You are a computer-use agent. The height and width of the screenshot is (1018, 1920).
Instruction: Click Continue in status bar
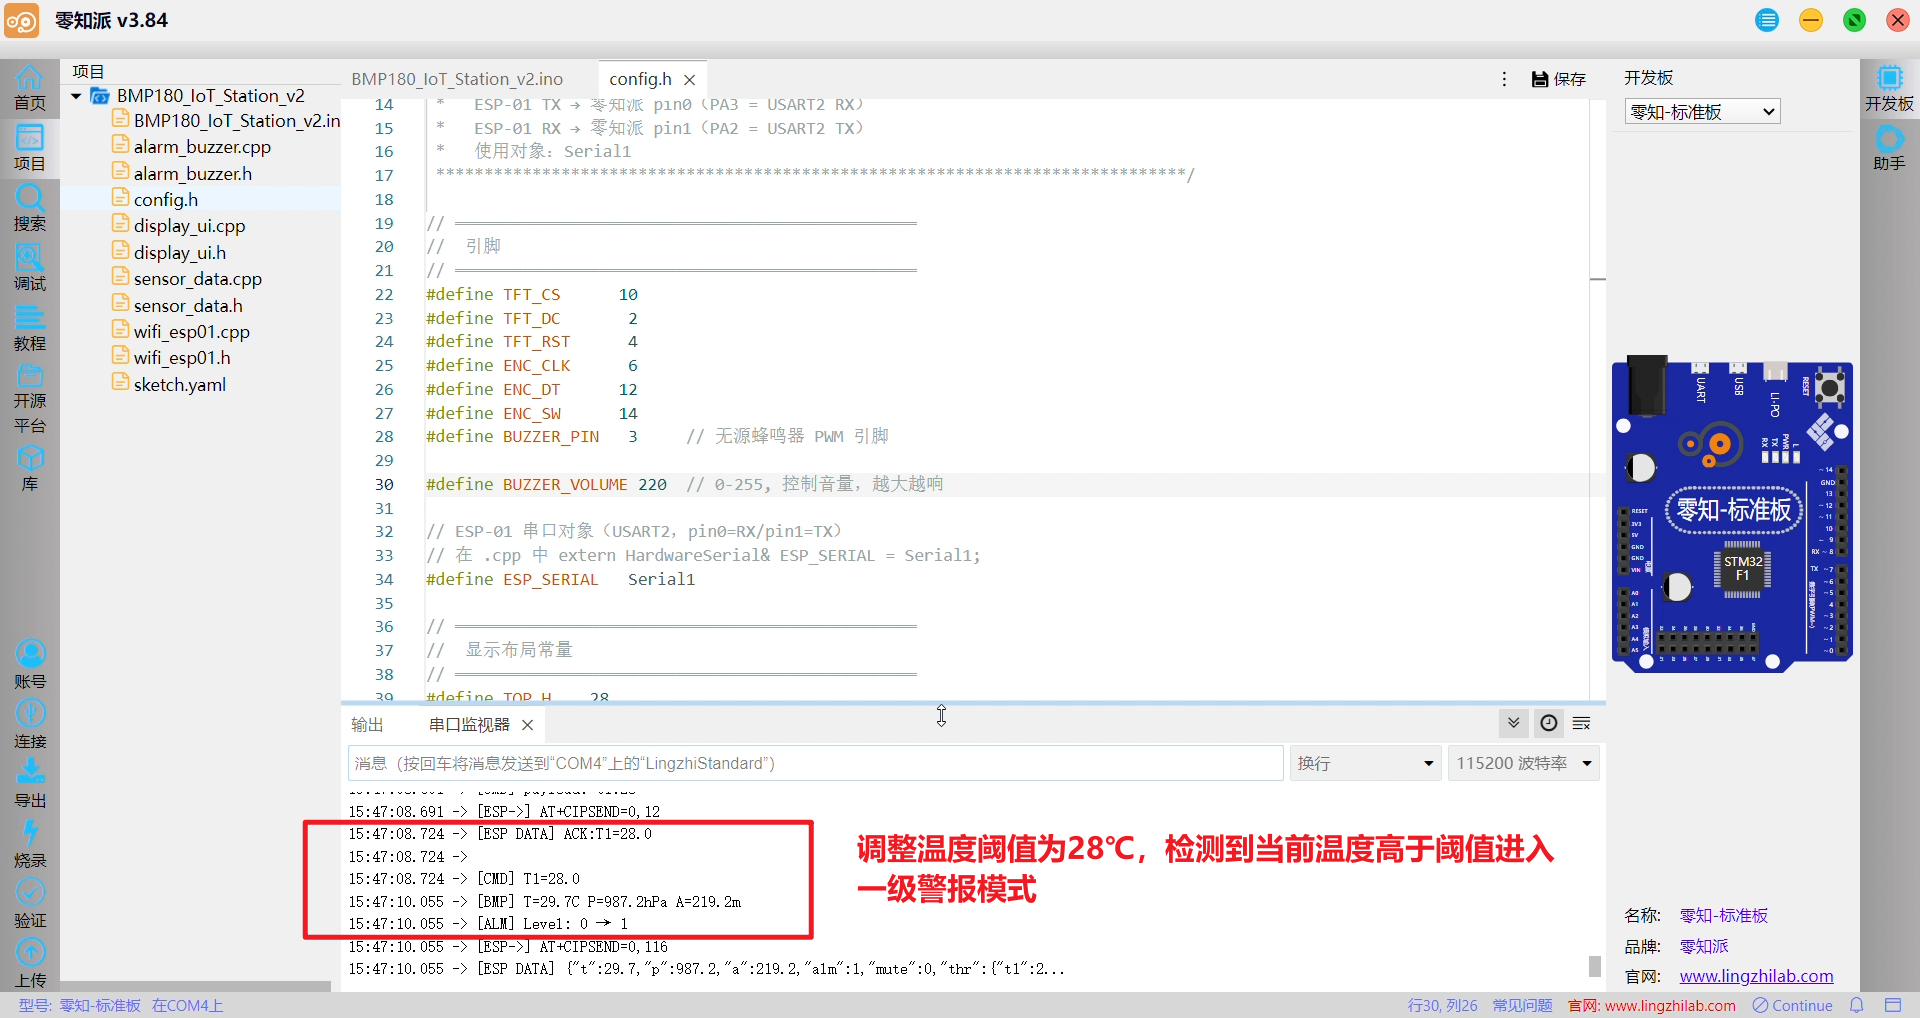(1793, 1005)
